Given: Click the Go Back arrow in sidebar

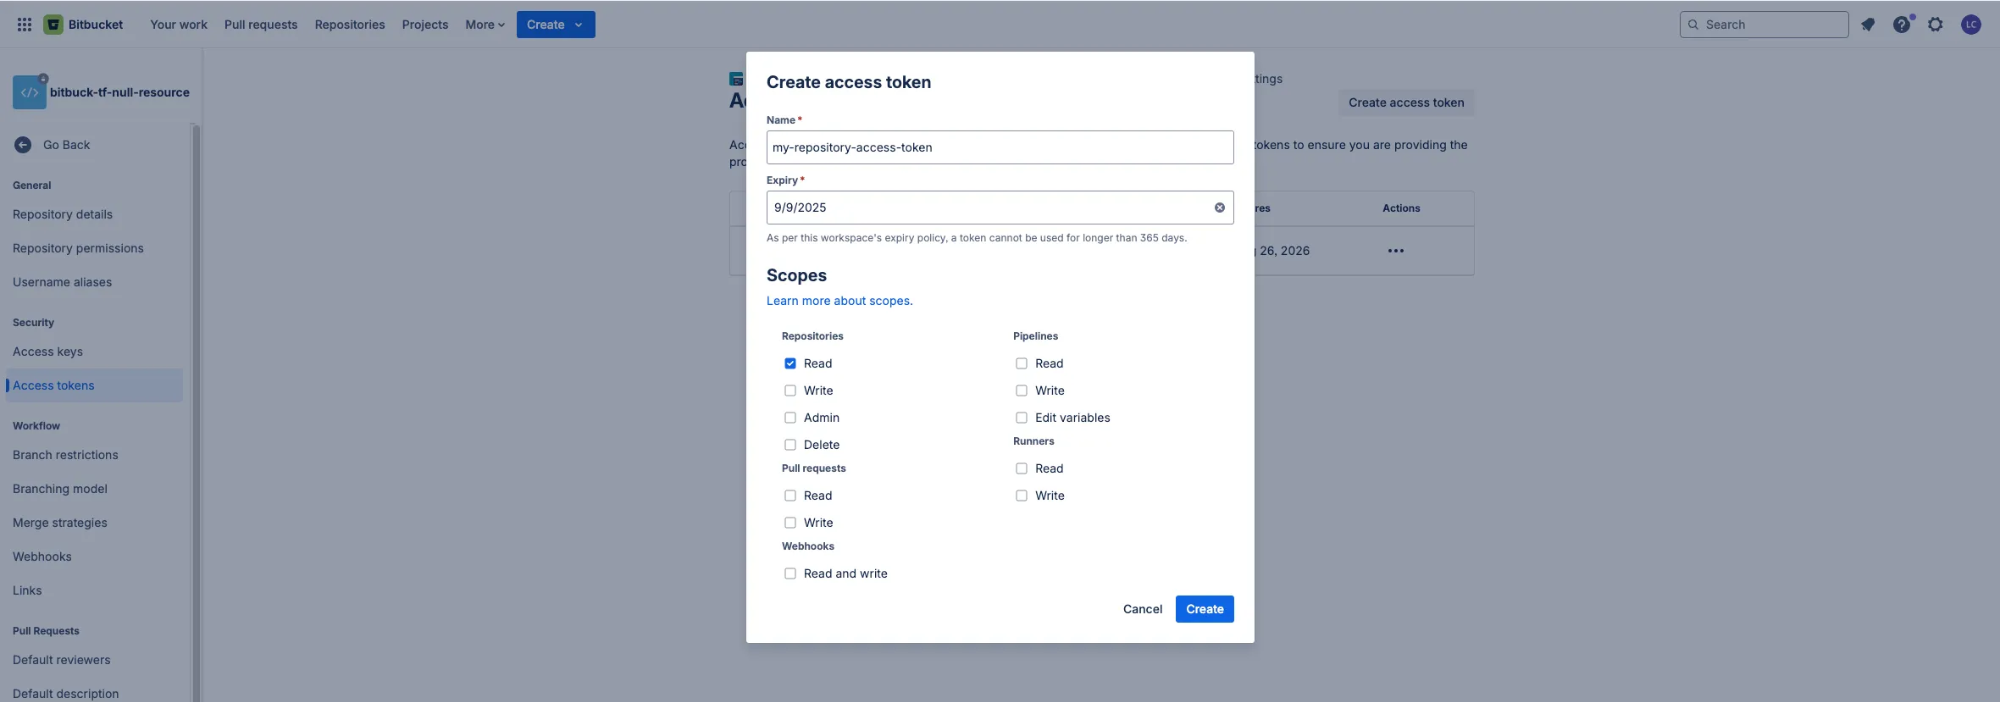Looking at the screenshot, I should pyautogui.click(x=22, y=144).
